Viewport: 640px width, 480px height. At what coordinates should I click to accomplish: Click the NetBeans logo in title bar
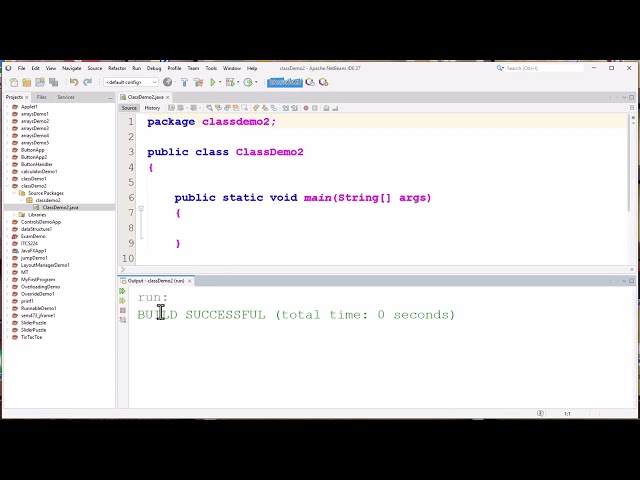tap(8, 68)
